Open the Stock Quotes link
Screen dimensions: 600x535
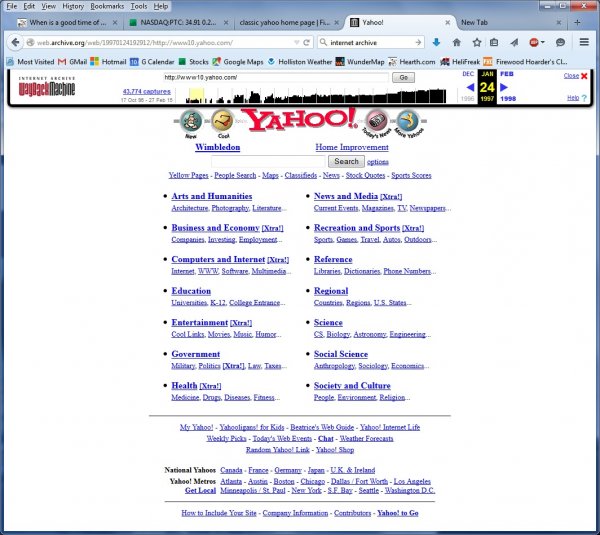click(x=365, y=175)
